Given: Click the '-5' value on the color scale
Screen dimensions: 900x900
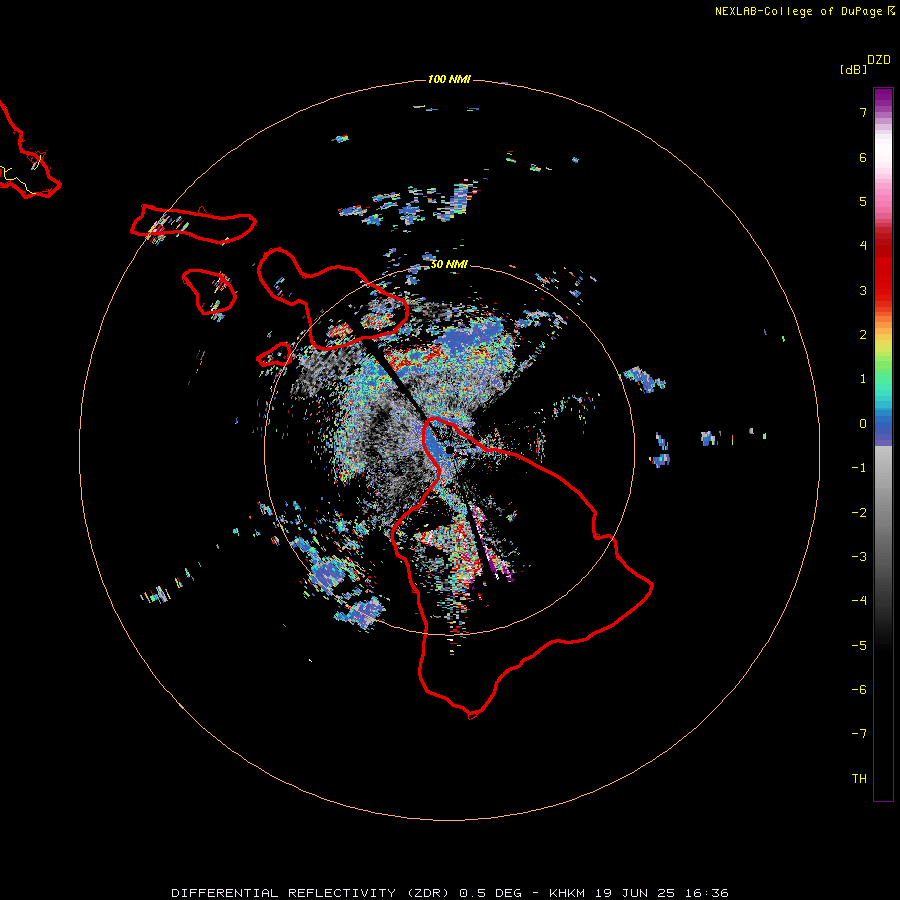Looking at the screenshot, I should 859,646.
